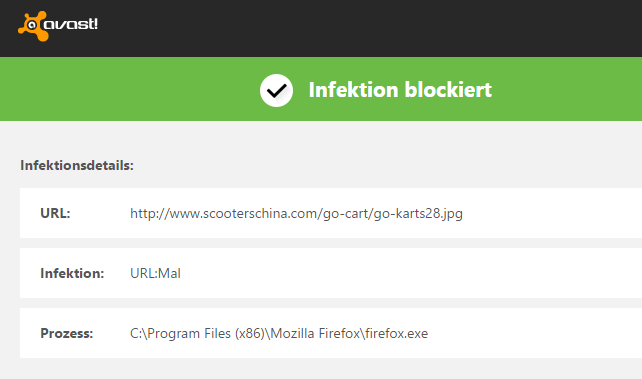Click the Program Files (x86) path segment
The image size is (642, 379).
tap(206, 334)
